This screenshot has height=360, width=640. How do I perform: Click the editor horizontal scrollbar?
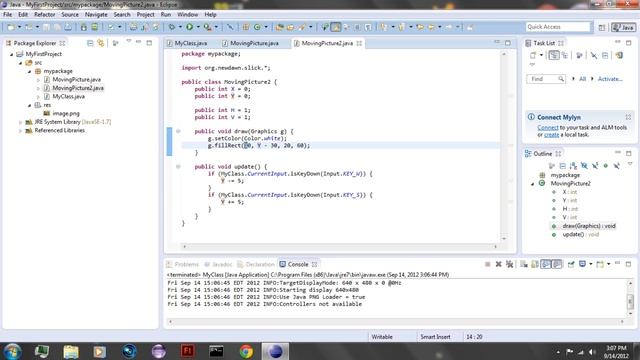[x=340, y=246]
